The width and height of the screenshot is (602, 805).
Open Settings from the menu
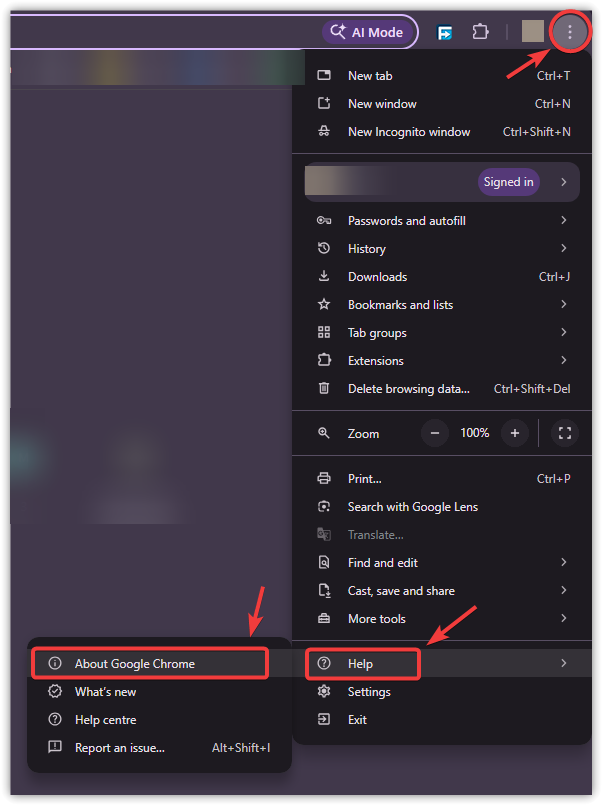369,691
